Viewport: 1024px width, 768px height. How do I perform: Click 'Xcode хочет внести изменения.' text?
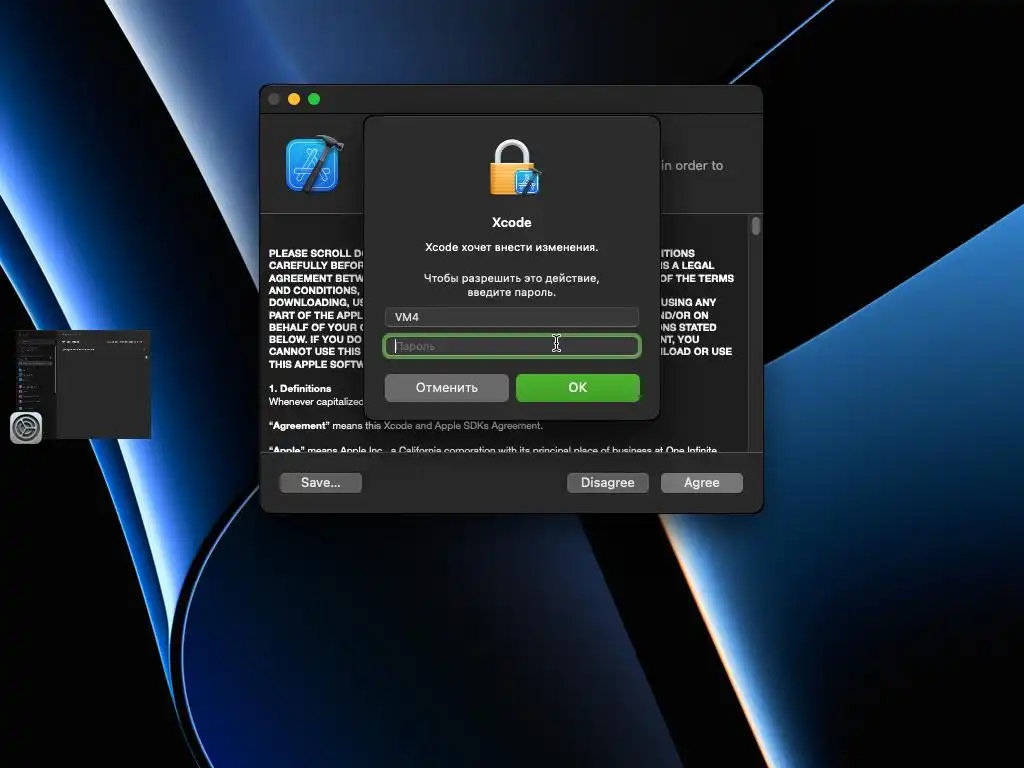511,247
